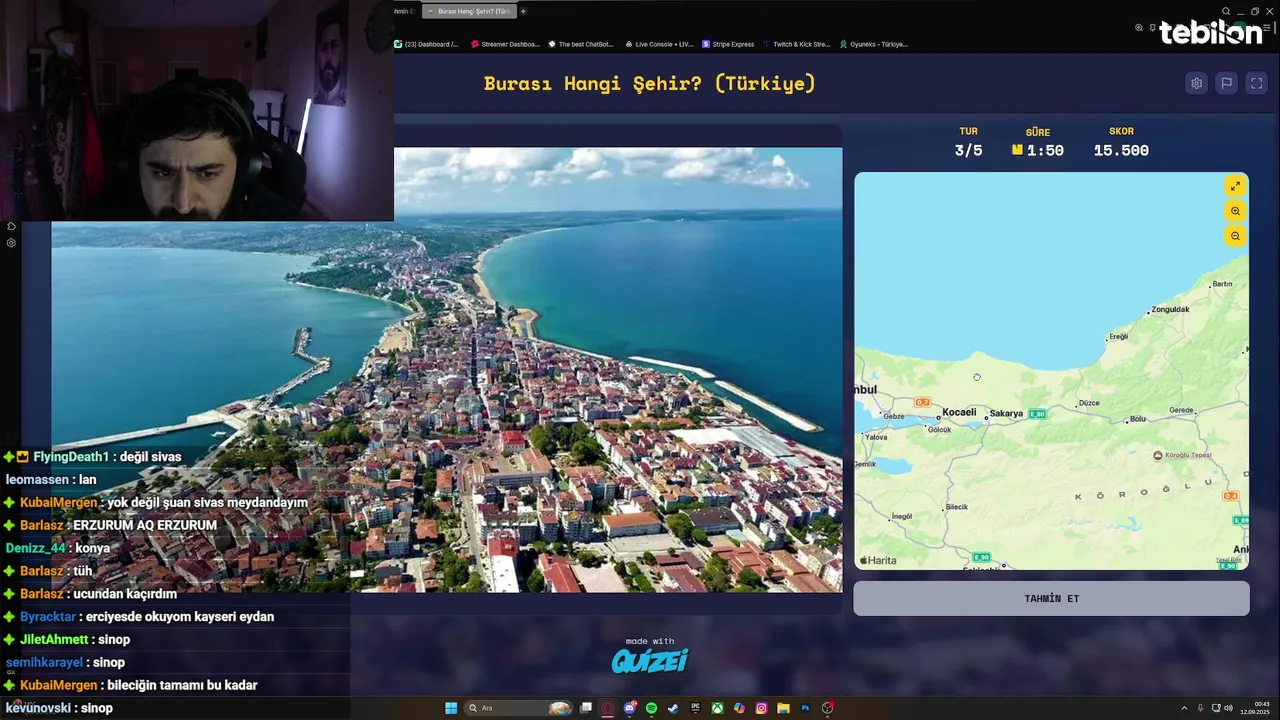Open The best ChatBot bookmark
1280x720 pixels.
pyautogui.click(x=581, y=44)
